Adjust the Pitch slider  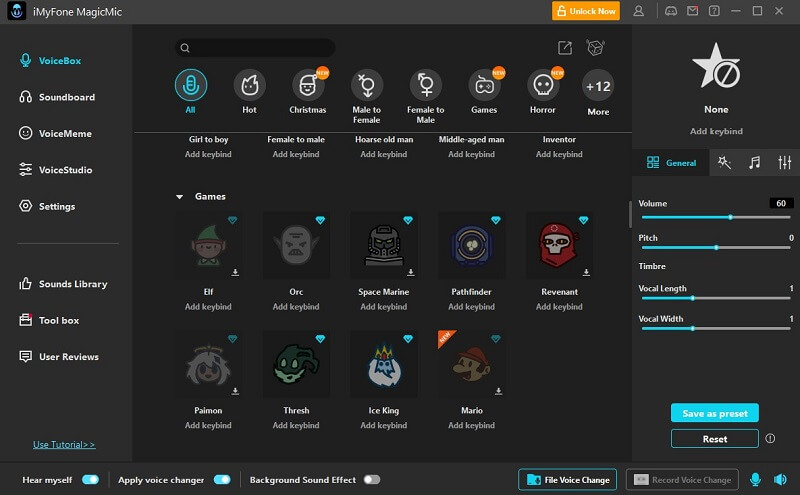pos(716,248)
